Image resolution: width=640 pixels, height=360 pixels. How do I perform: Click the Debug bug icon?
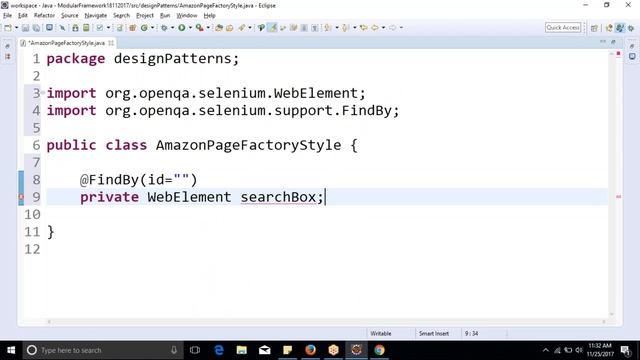164,28
